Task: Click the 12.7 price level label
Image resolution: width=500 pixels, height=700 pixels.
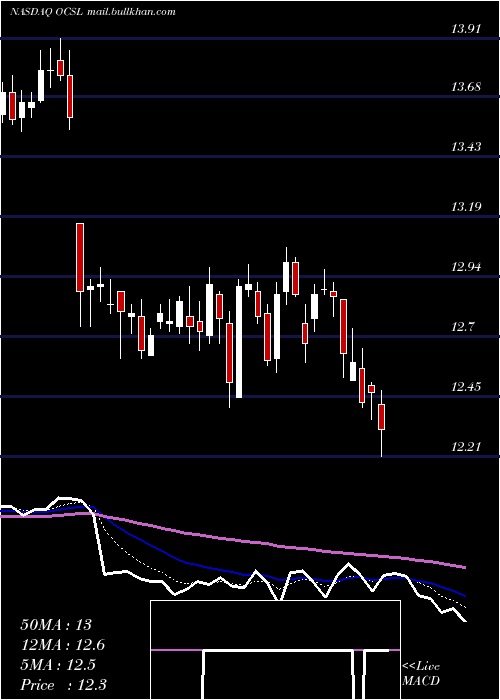Action: 462,327
